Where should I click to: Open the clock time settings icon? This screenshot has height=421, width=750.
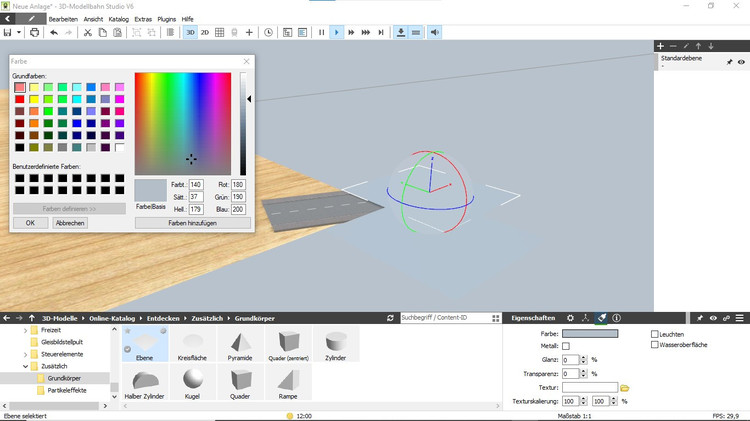point(268,32)
